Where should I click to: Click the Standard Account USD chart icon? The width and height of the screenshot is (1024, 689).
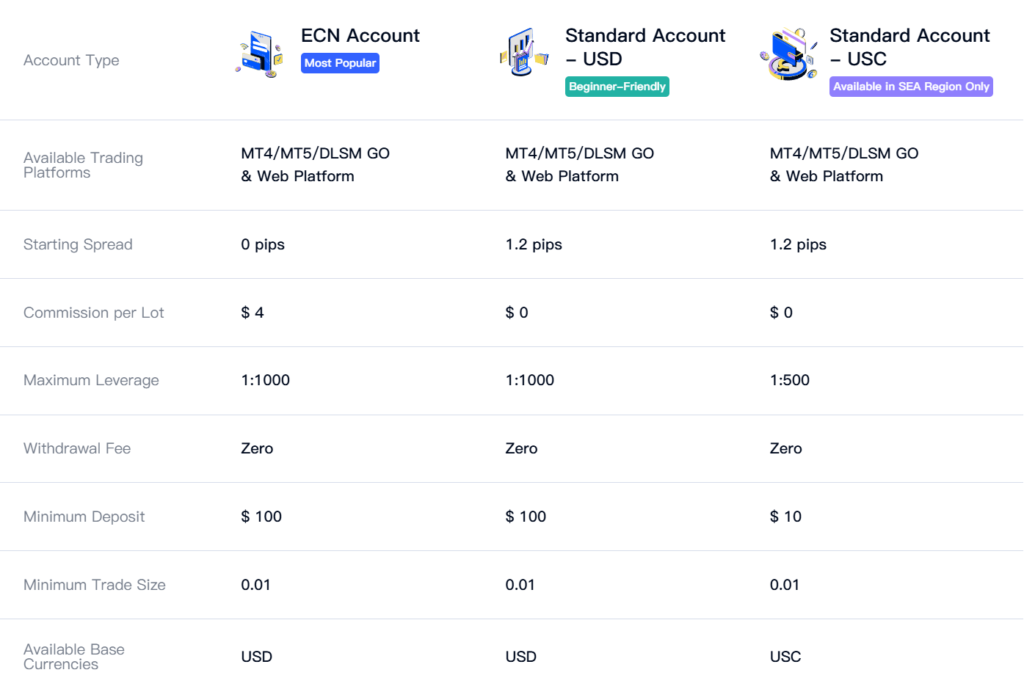point(524,55)
